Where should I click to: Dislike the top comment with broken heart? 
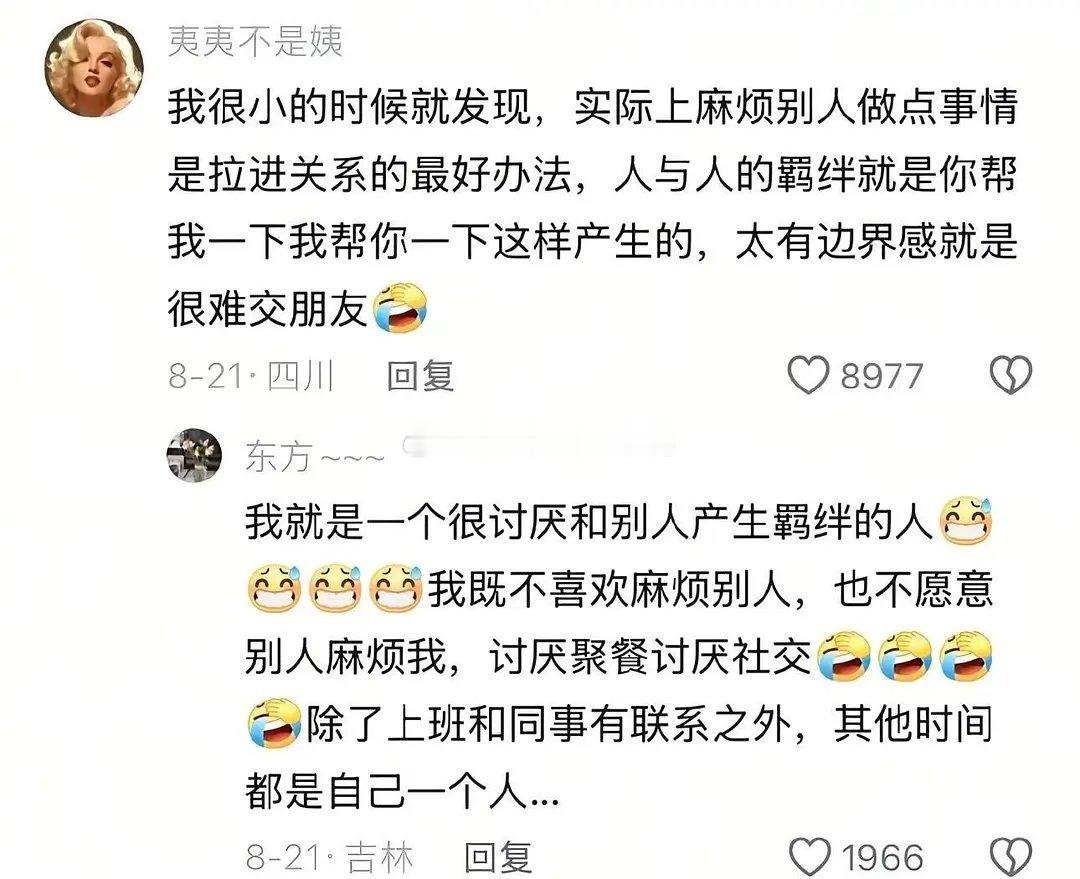coord(1010,375)
